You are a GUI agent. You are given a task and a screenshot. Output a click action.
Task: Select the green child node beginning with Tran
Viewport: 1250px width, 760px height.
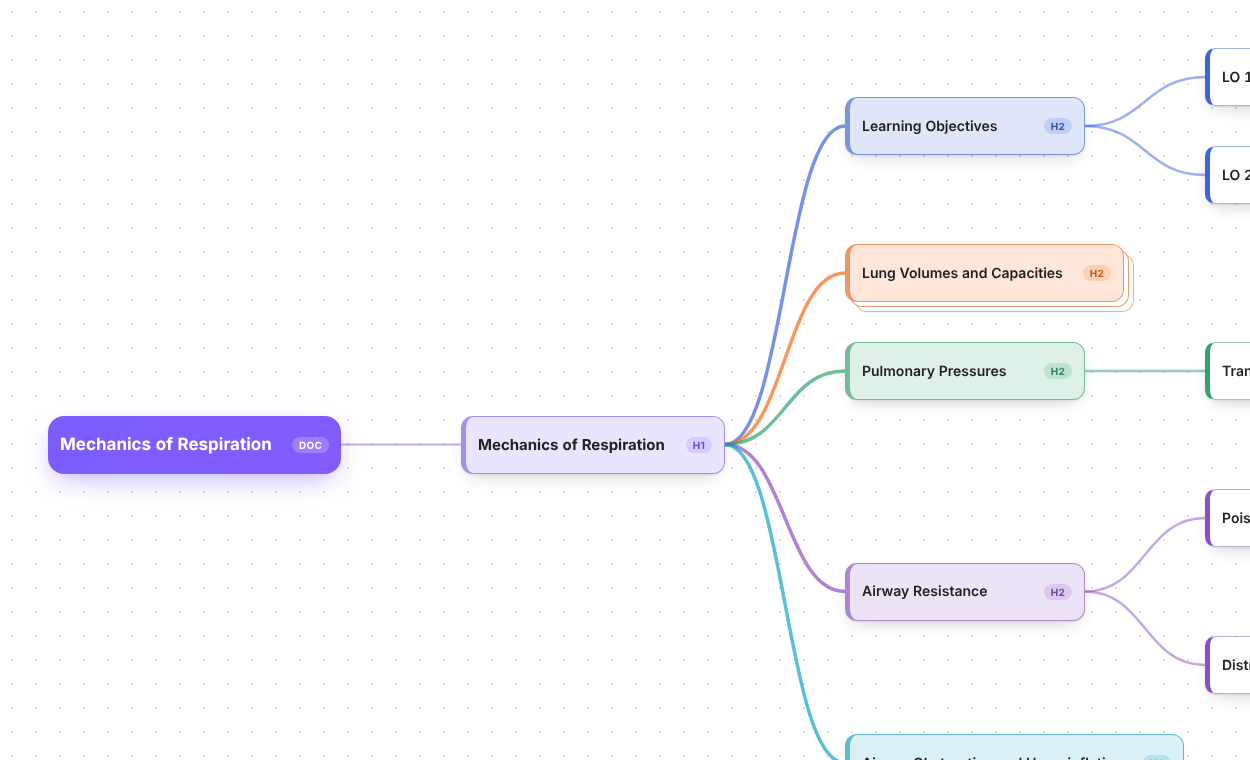pyautogui.click(x=1228, y=371)
